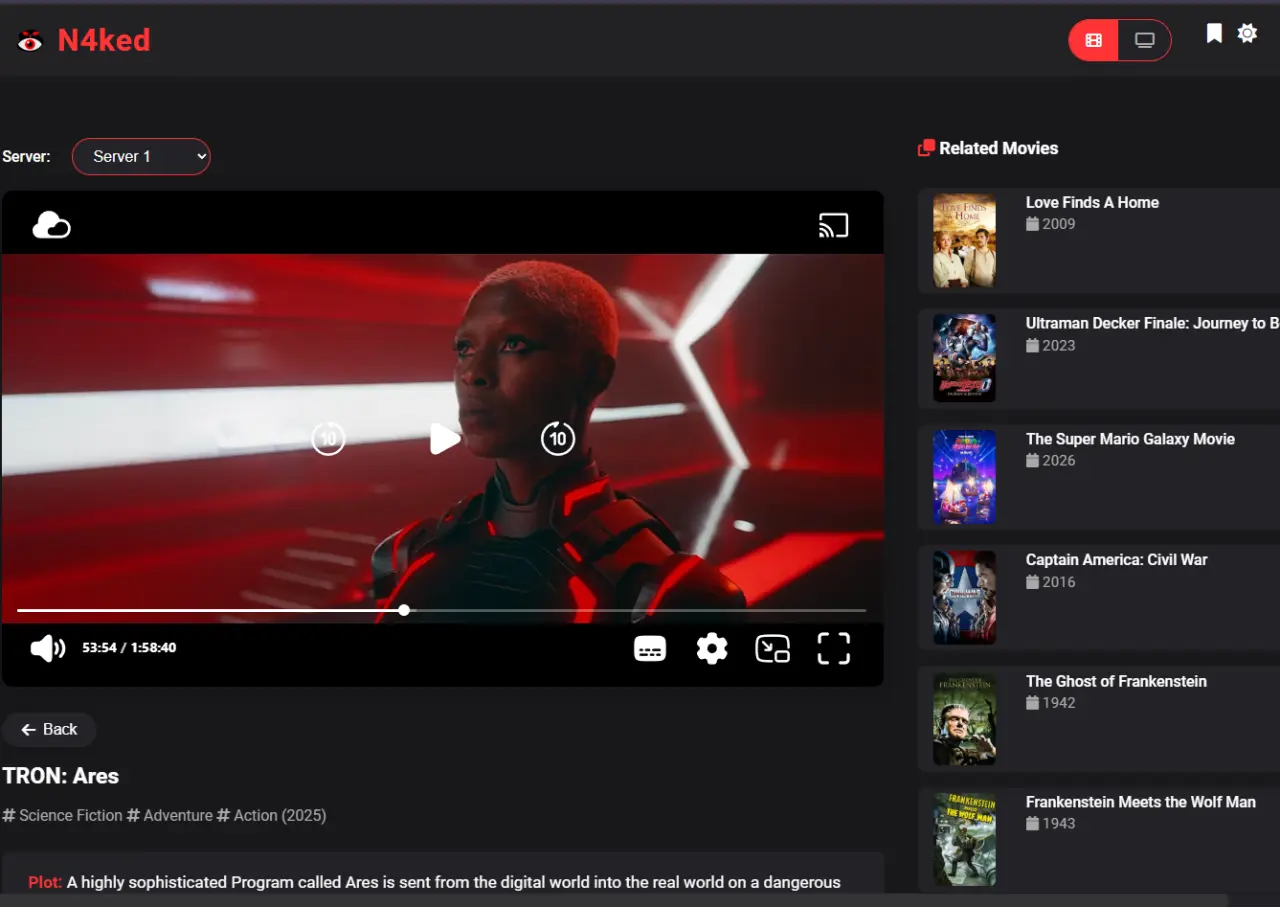Click the 53:54 / 1:58:40 timestamp
Viewport: 1280px width, 907px height.
pyautogui.click(x=129, y=648)
